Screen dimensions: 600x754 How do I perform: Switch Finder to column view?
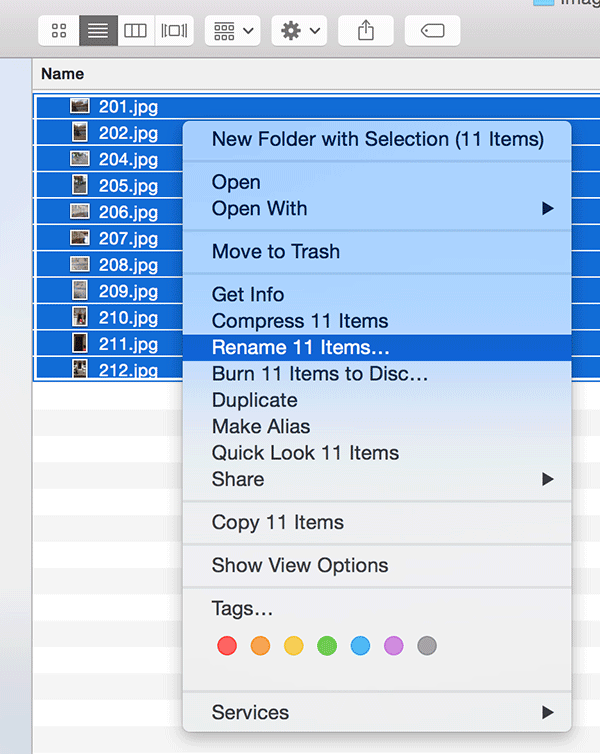[x=135, y=31]
